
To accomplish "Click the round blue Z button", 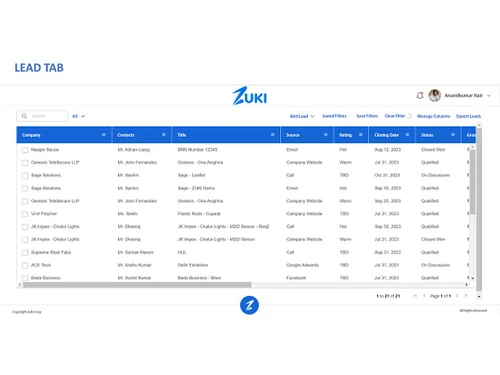I will coord(249,305).
